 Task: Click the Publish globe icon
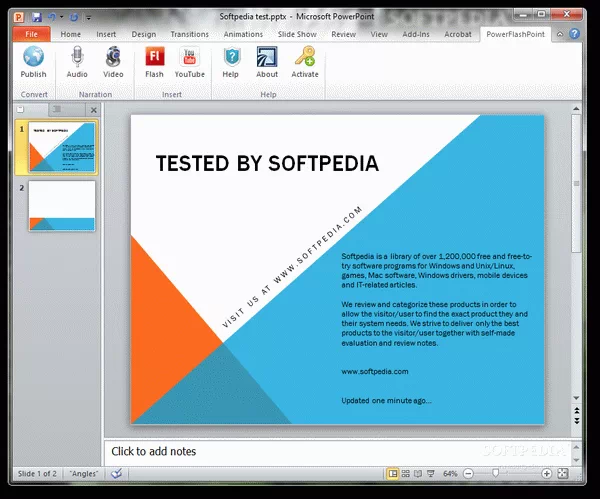tap(33, 58)
